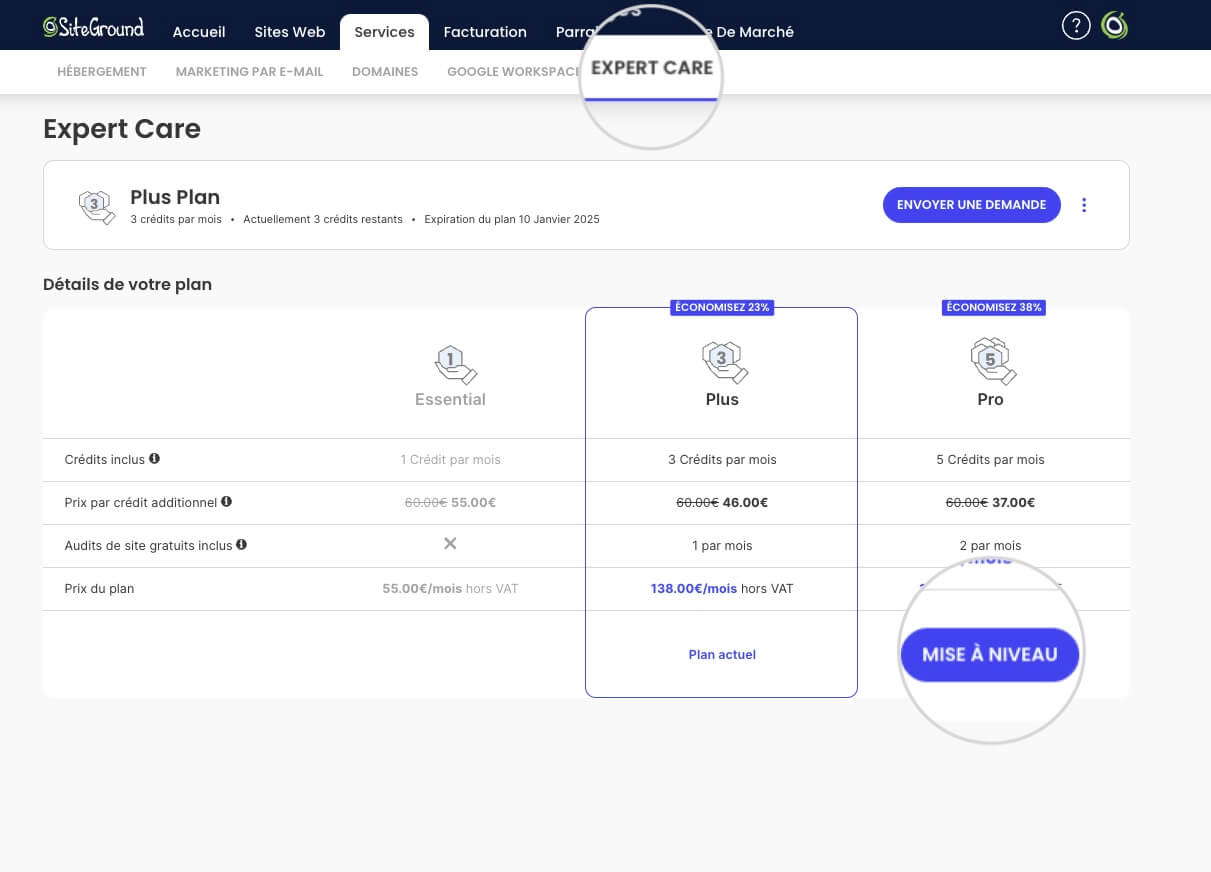Click '55.00€/mois hors VAT' price

pyautogui.click(x=450, y=589)
